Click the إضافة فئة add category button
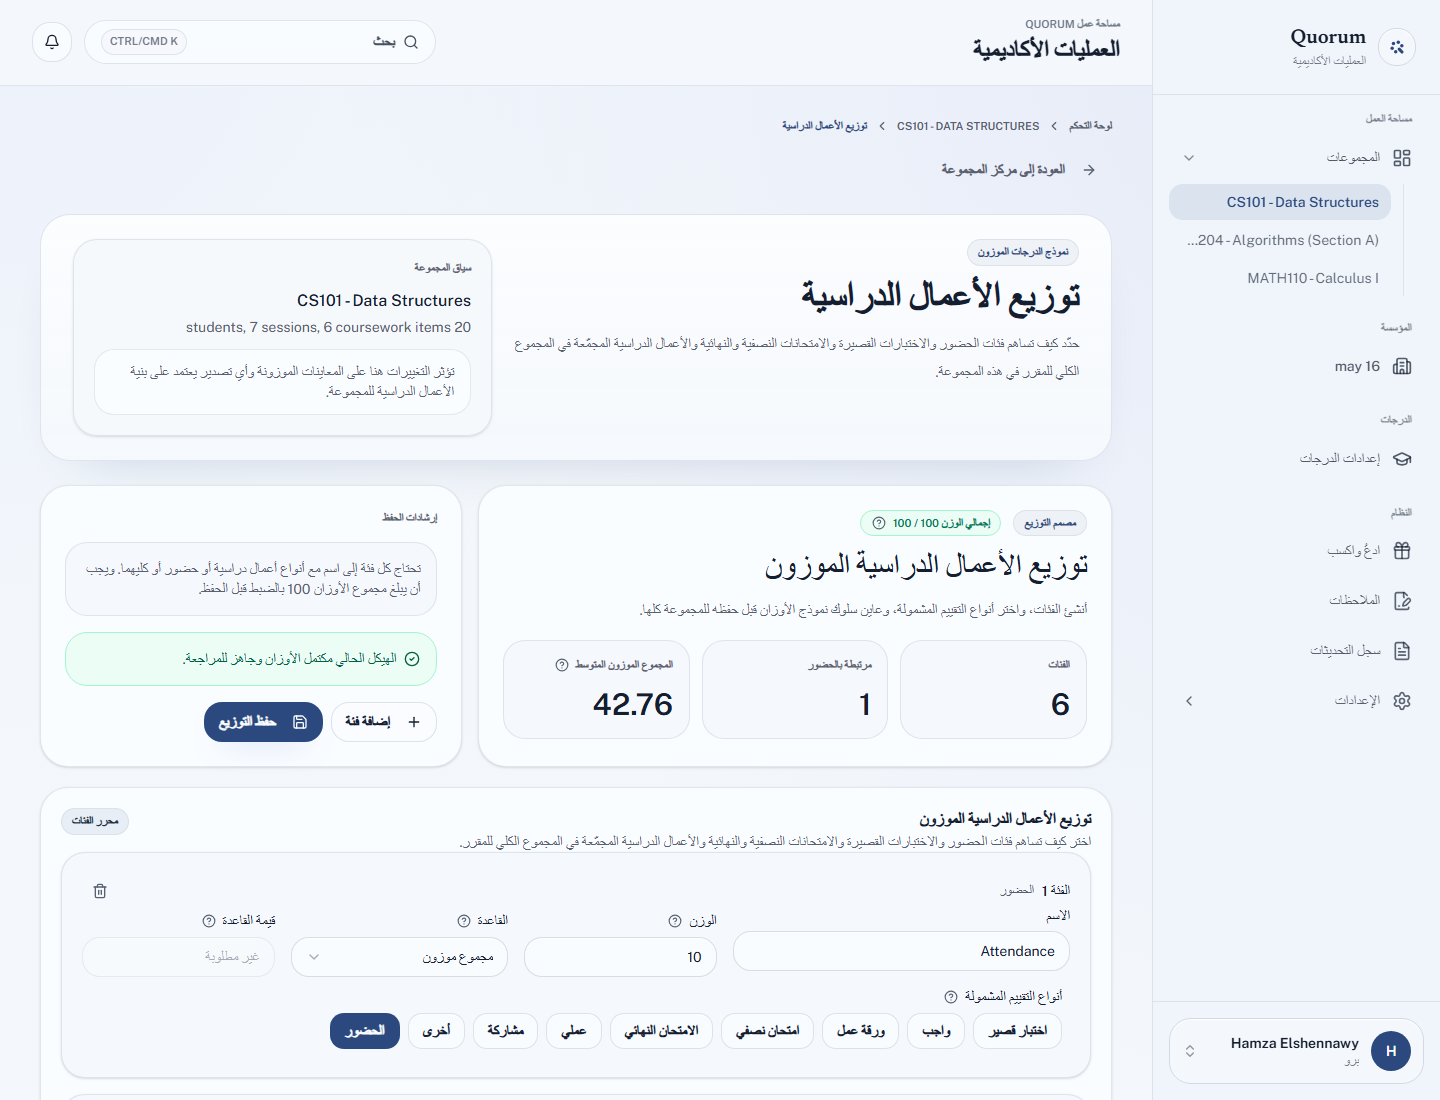 383,722
